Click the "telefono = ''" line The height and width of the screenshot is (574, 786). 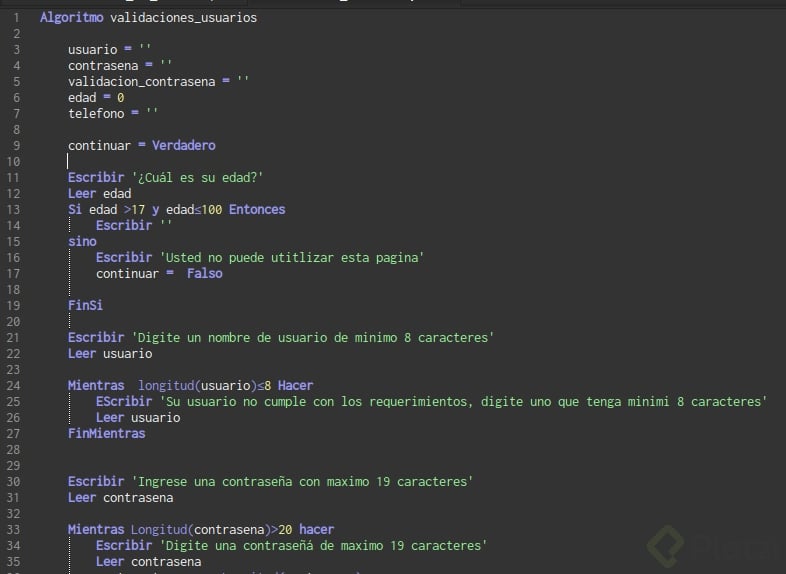click(x=113, y=114)
